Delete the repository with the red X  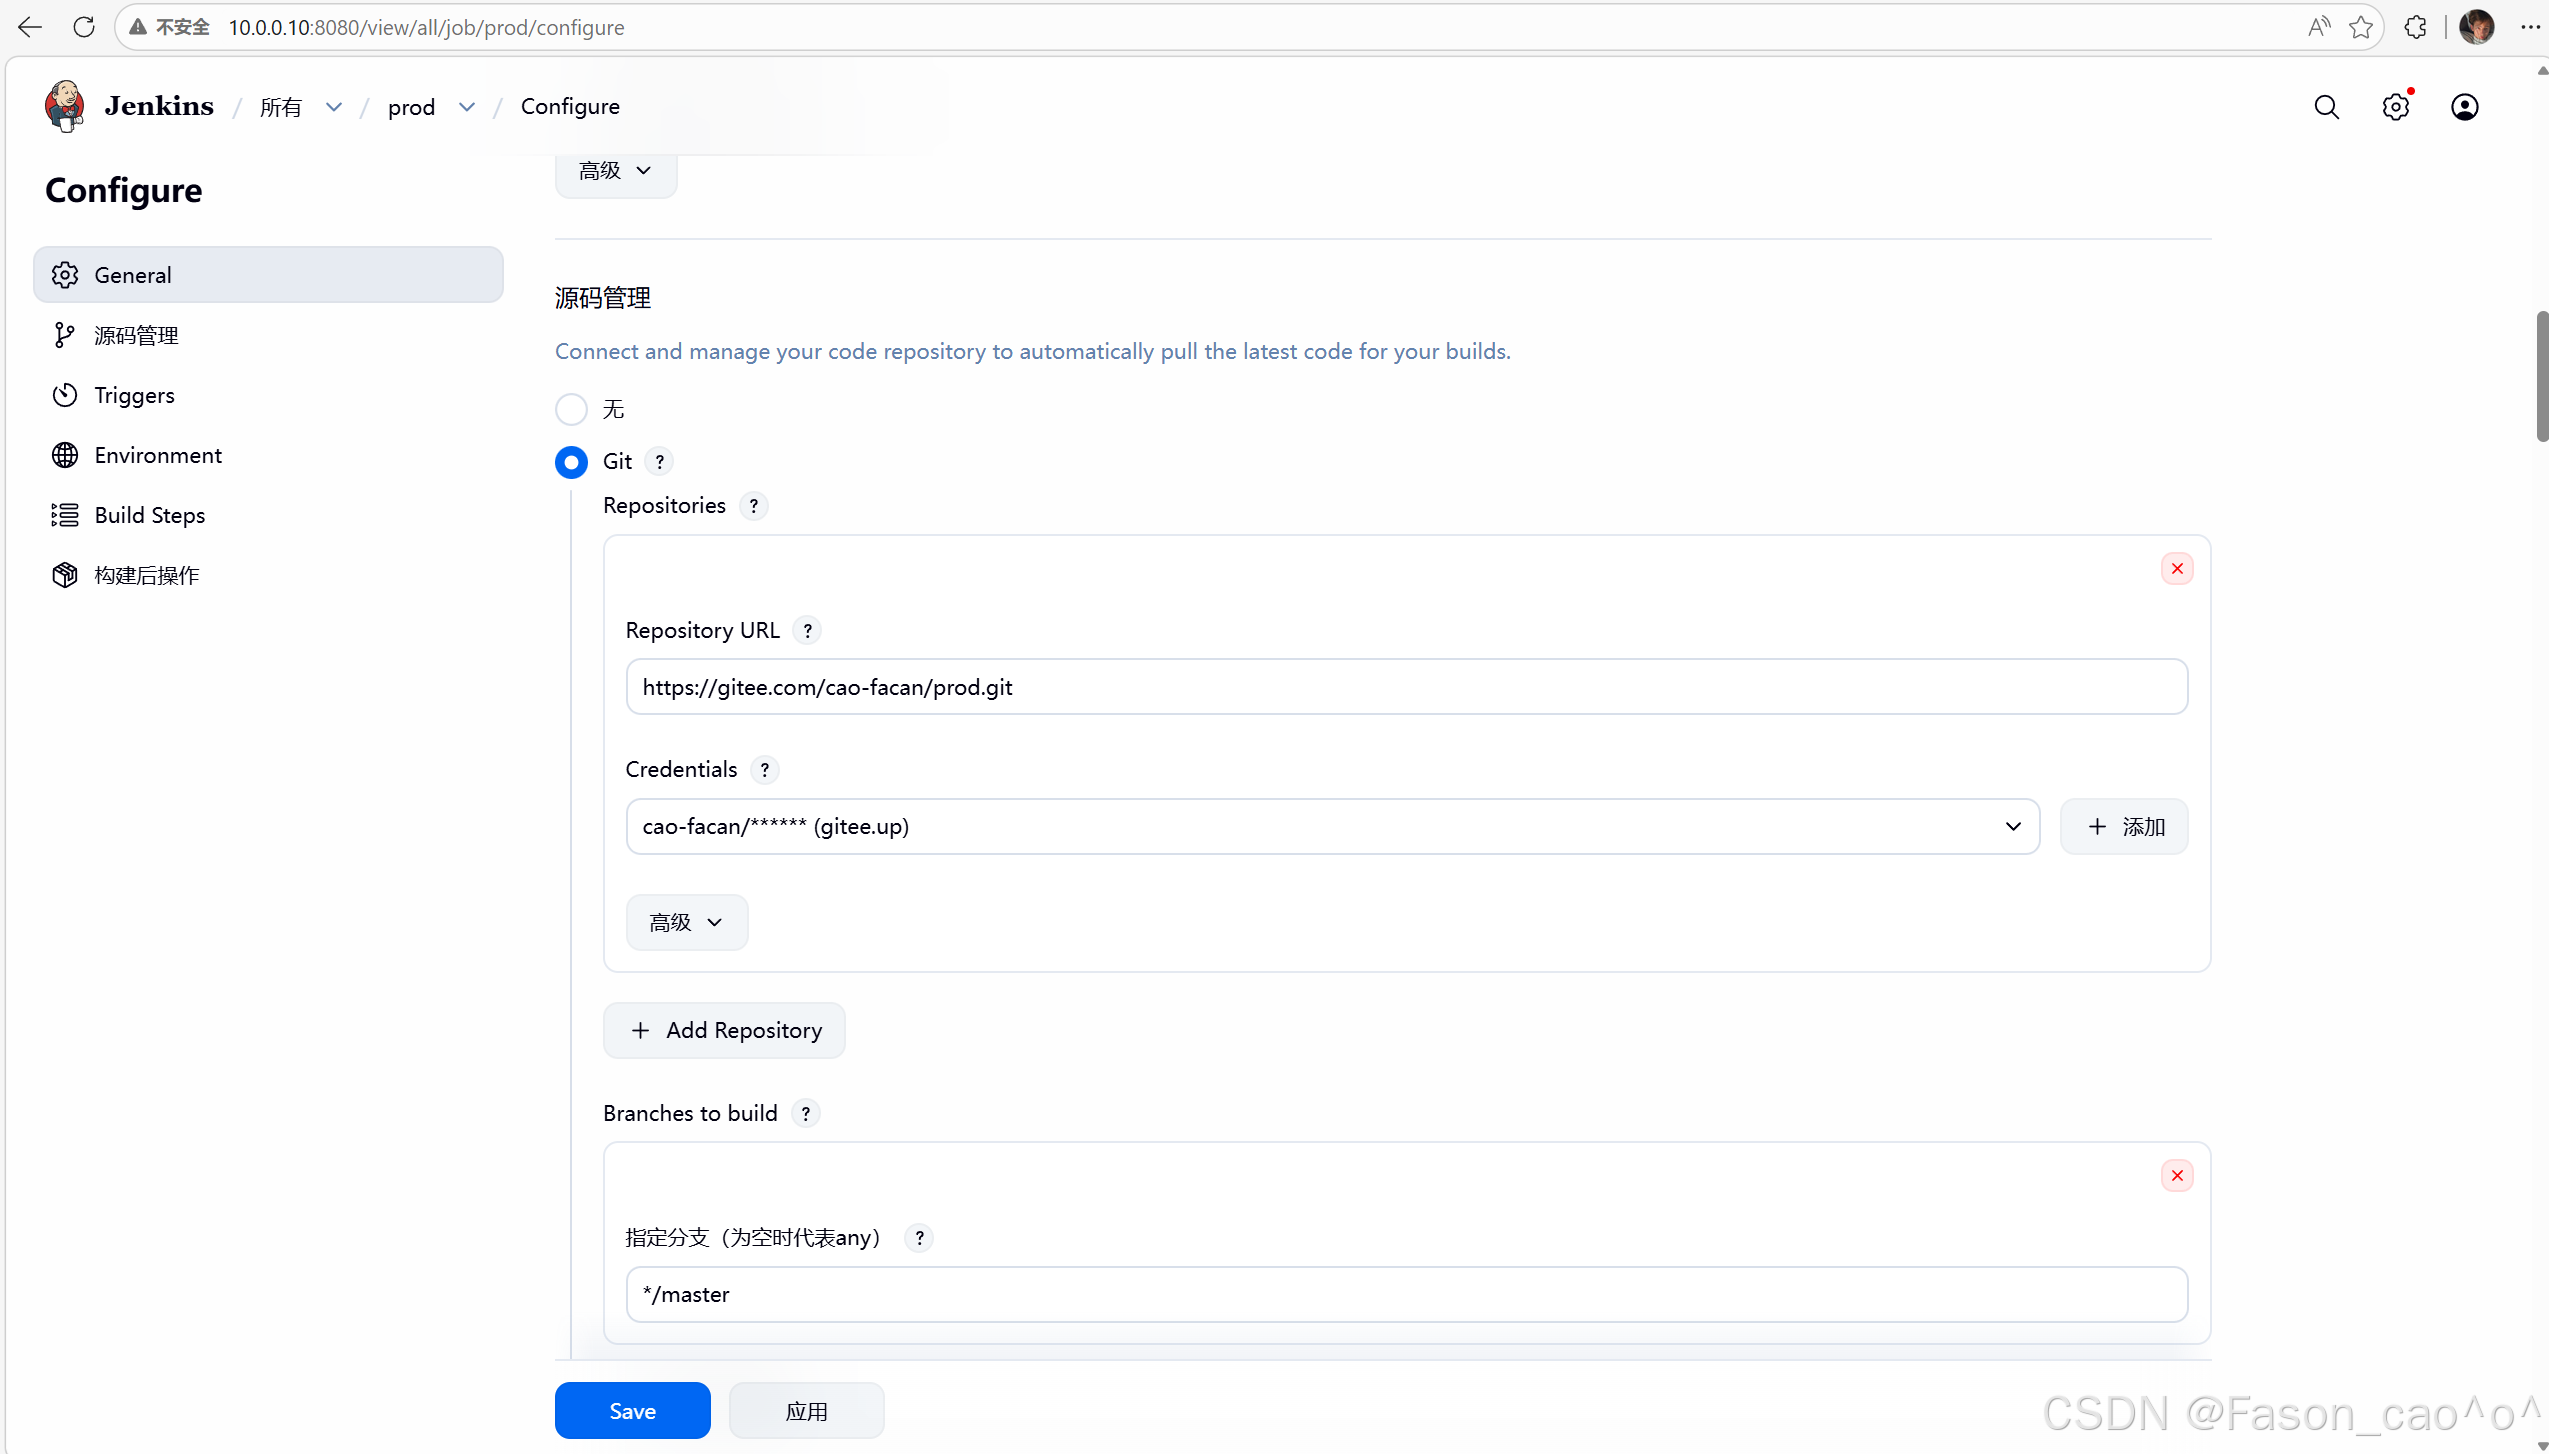pos(2176,568)
